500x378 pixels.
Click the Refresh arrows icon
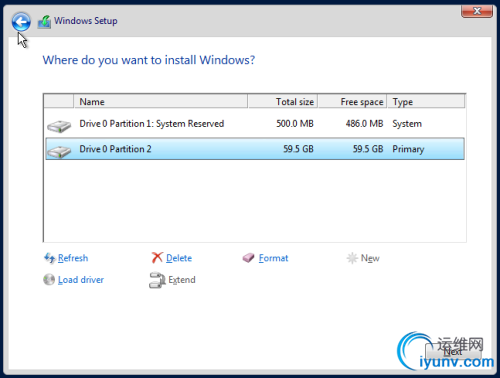[50, 258]
